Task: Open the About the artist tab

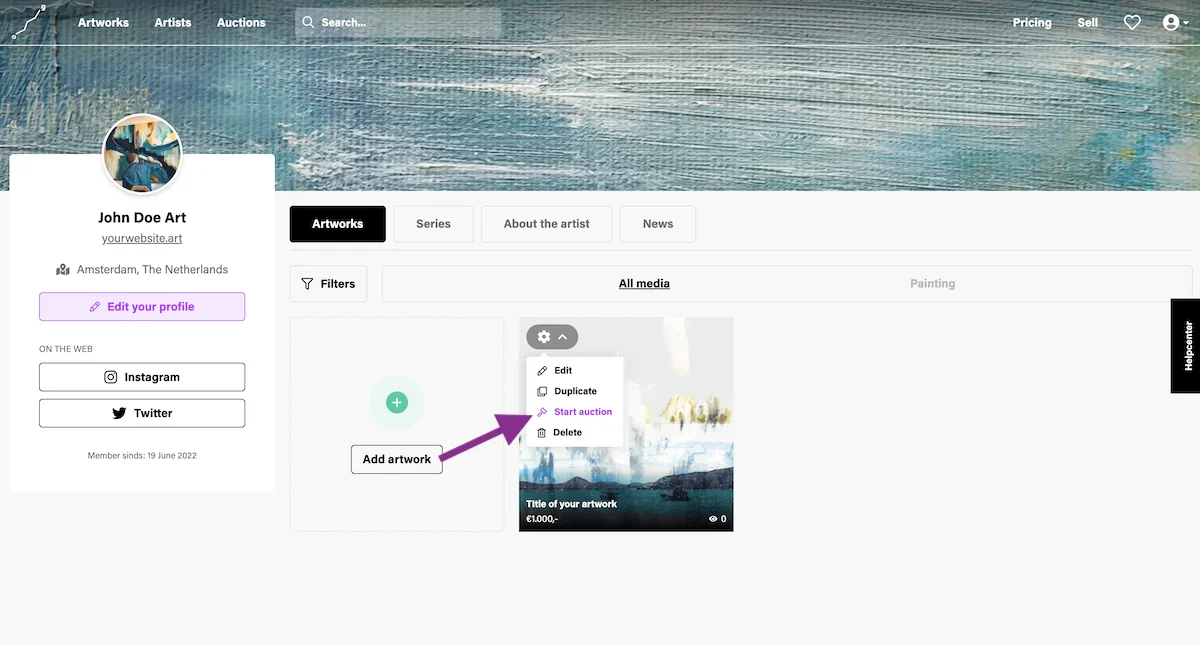Action: pos(546,223)
